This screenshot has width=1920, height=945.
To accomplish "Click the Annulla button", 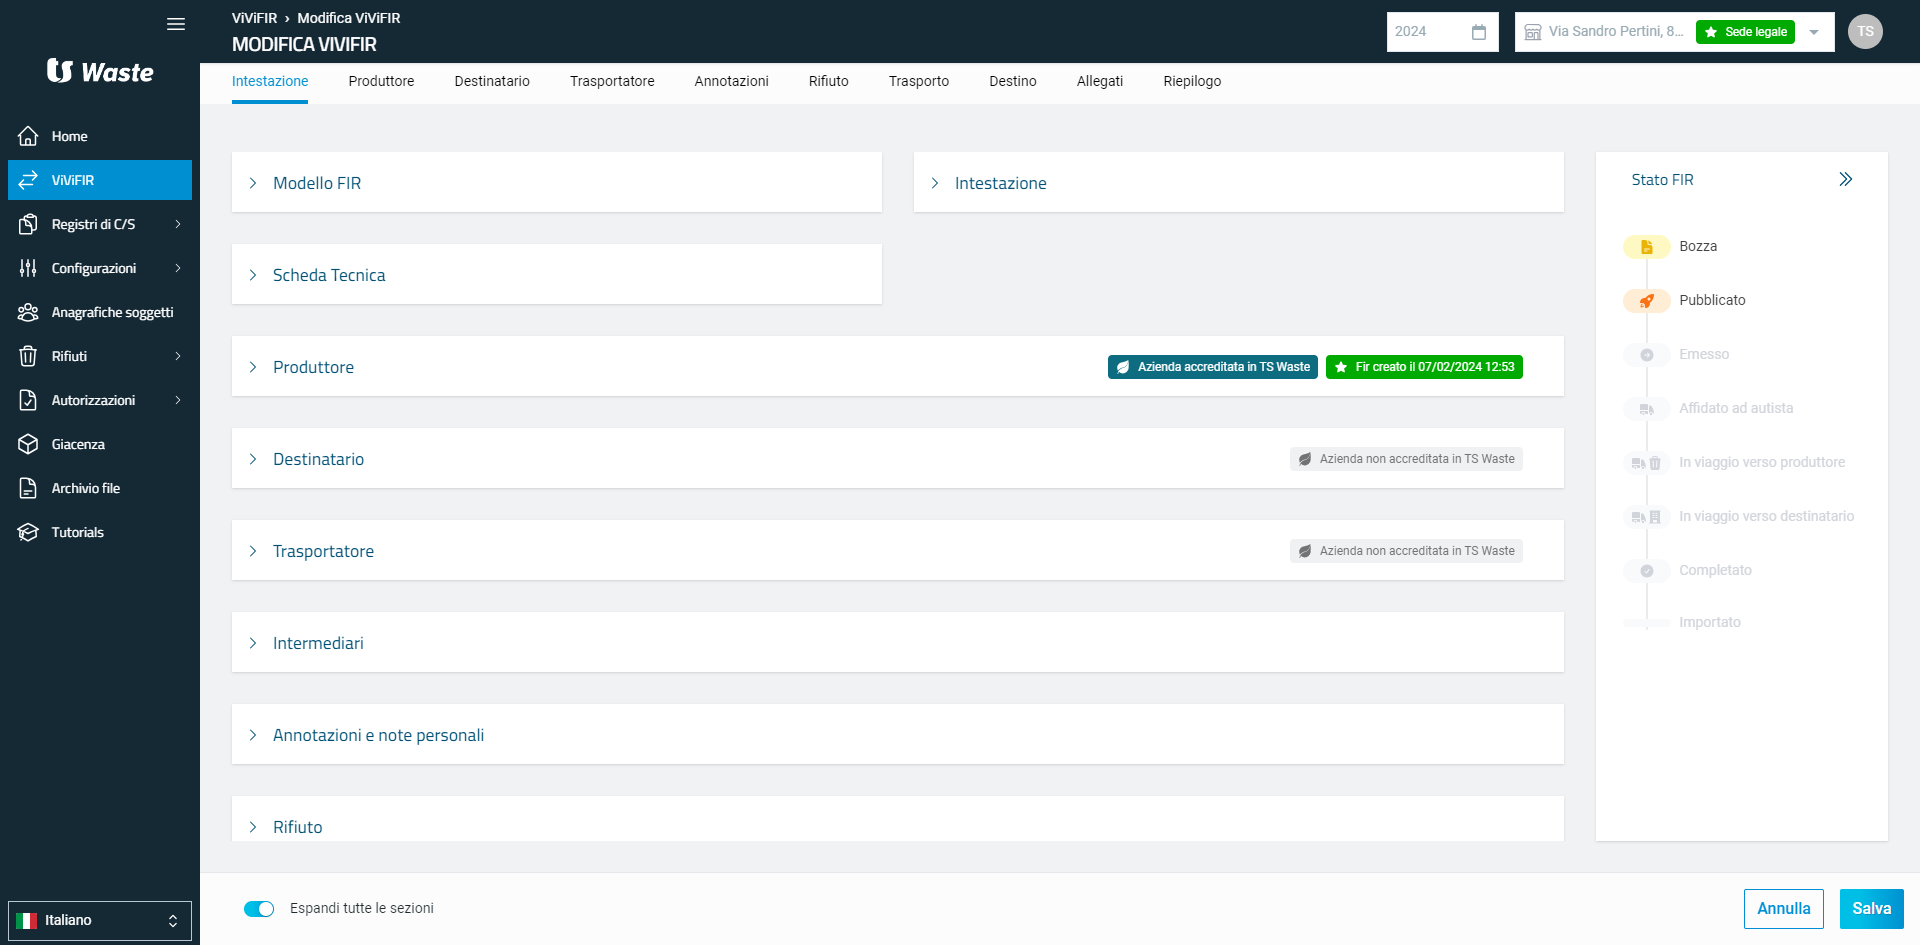I will click(1783, 908).
